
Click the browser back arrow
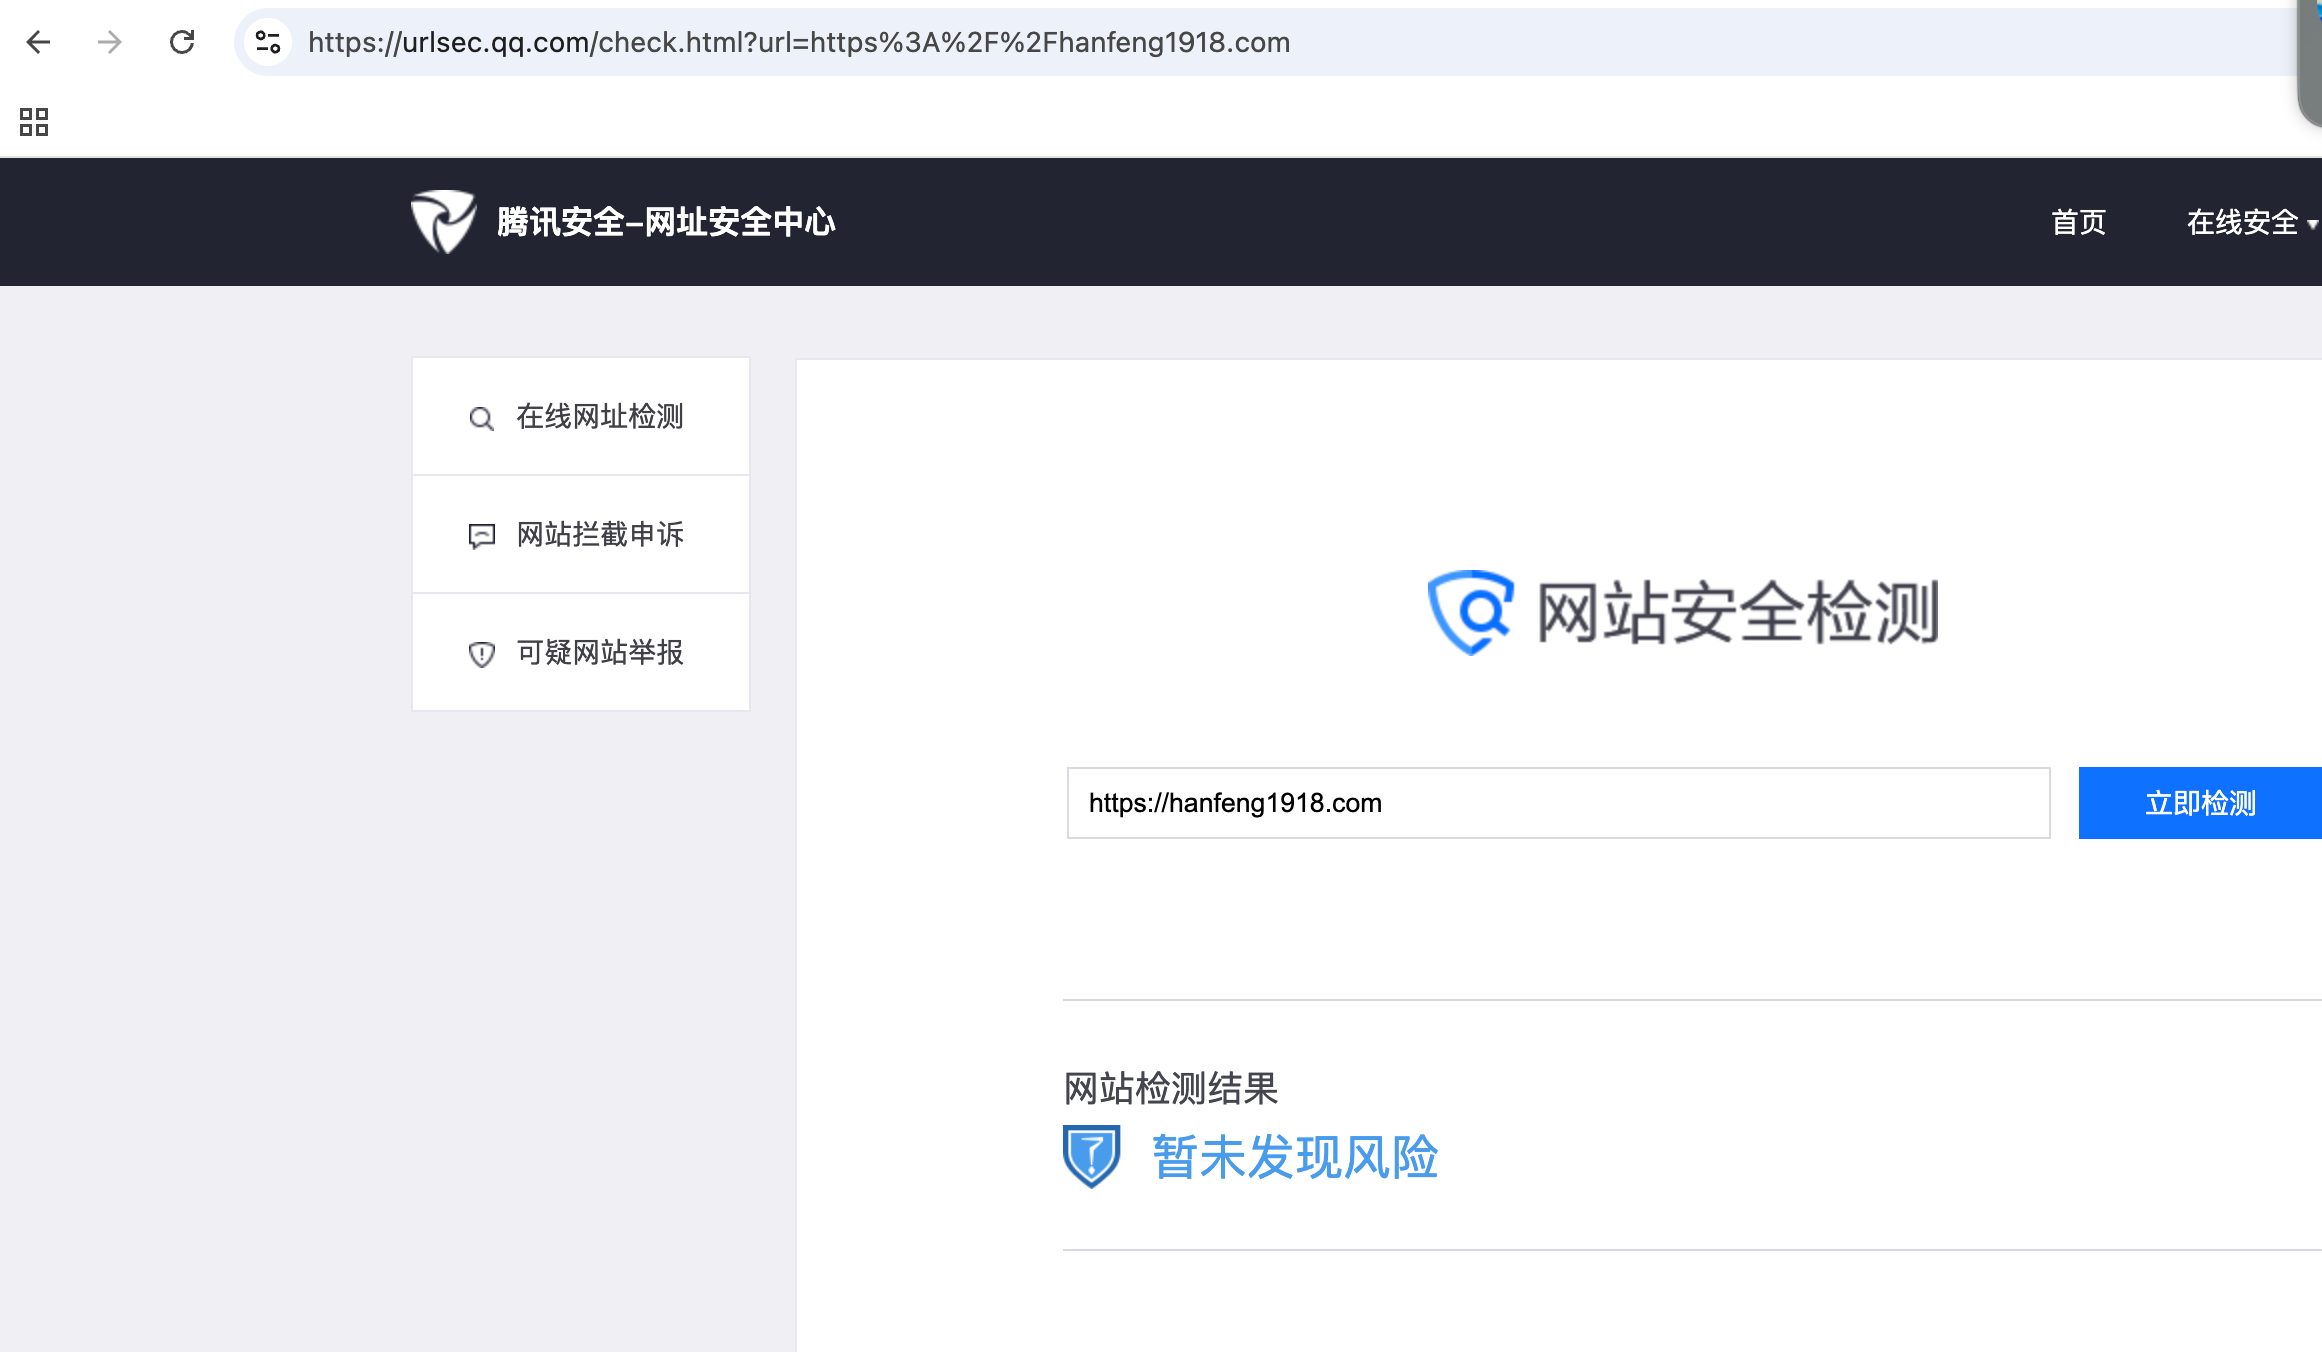[38, 42]
